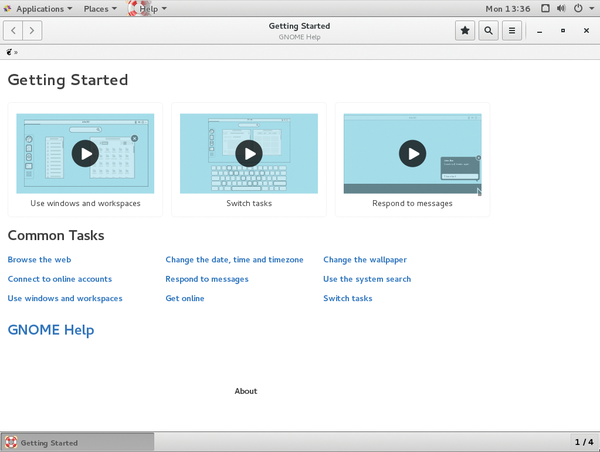Click the volume icon in top panel
The image size is (600, 452).
(561, 8)
